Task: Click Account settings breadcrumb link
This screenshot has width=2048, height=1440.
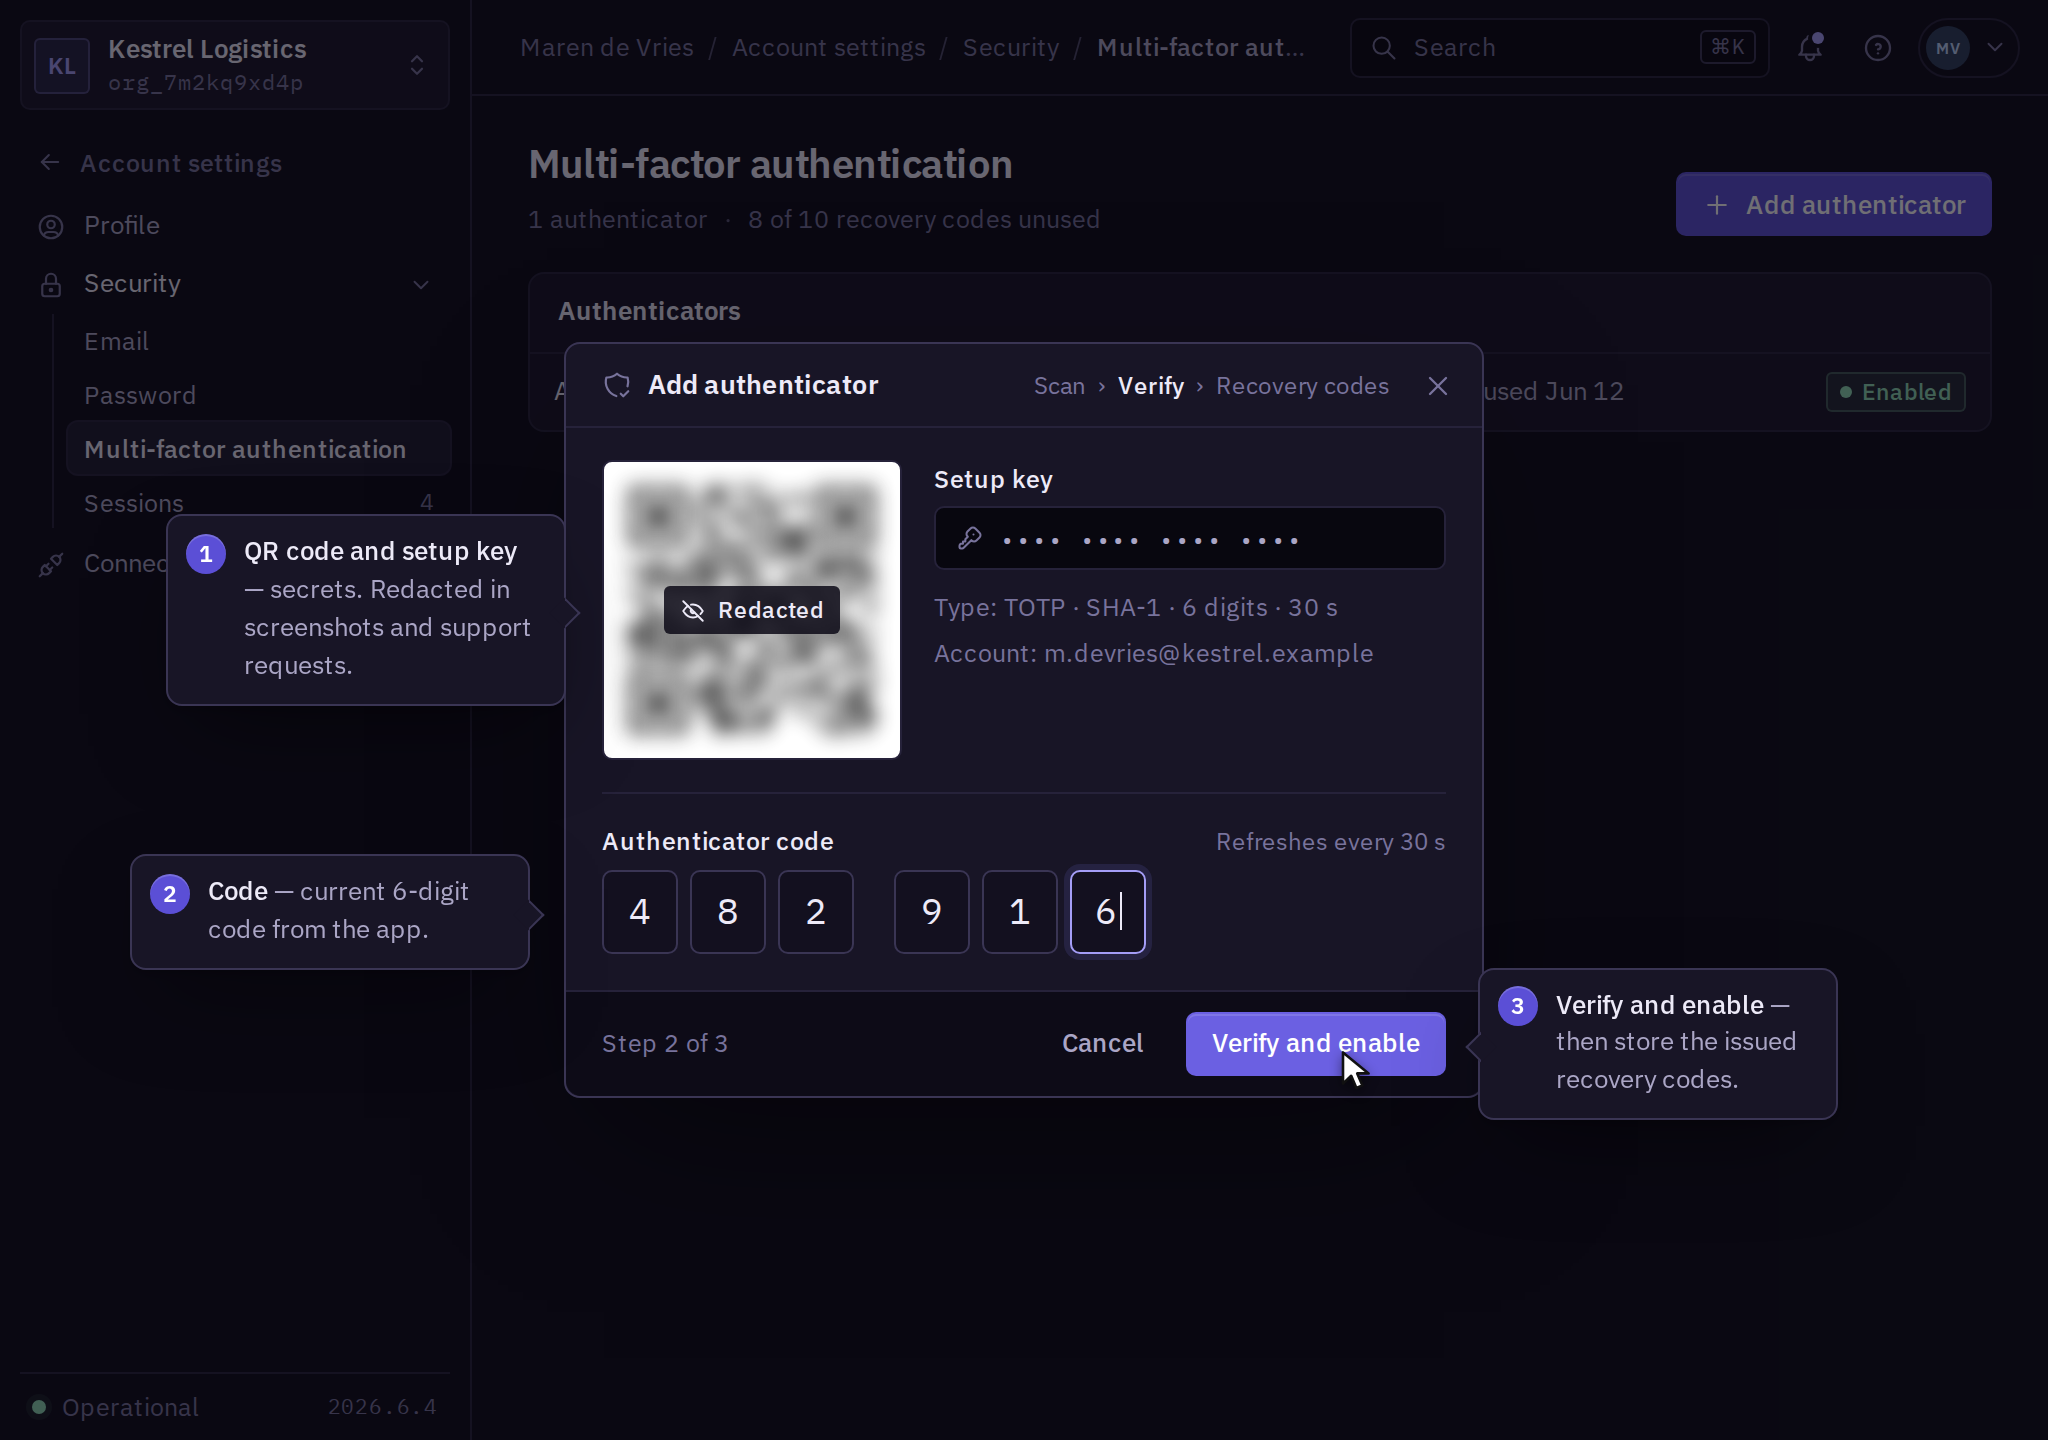Action: click(828, 48)
